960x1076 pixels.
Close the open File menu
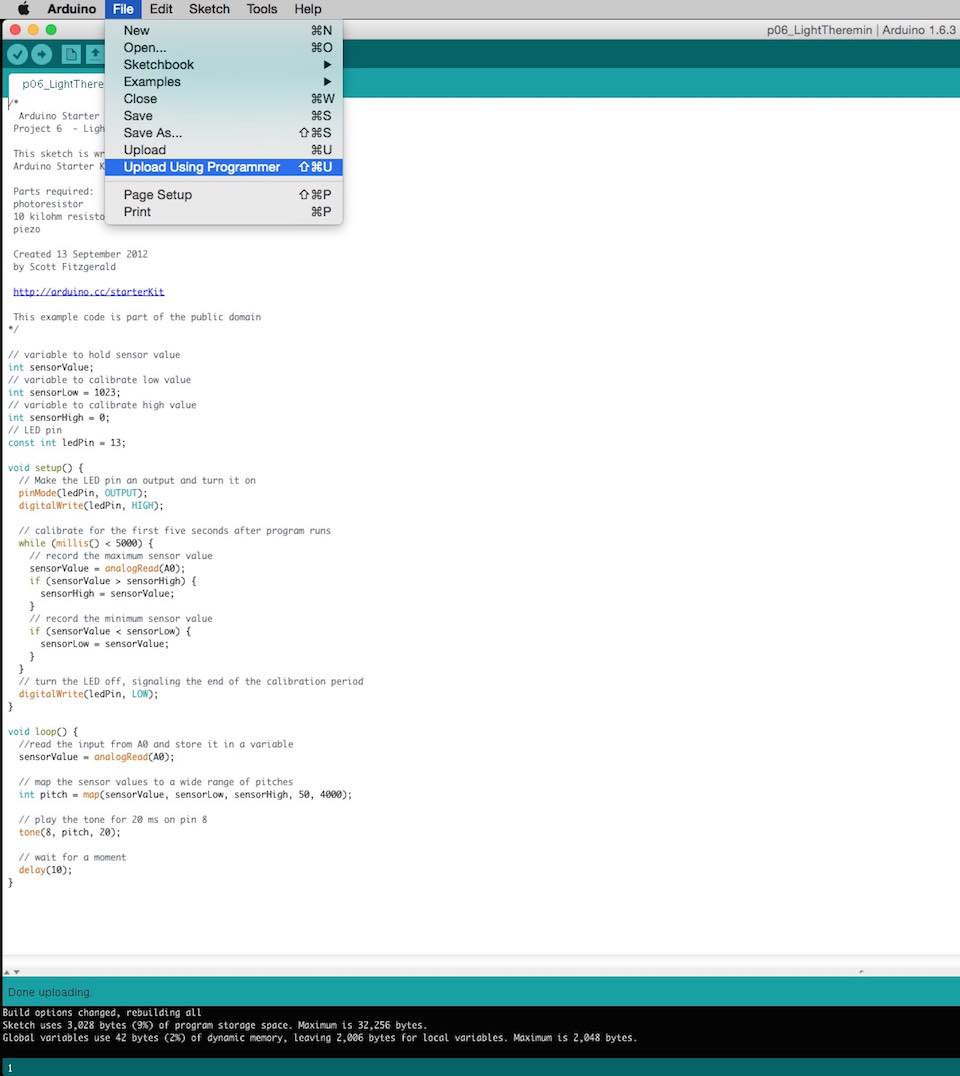coord(123,9)
